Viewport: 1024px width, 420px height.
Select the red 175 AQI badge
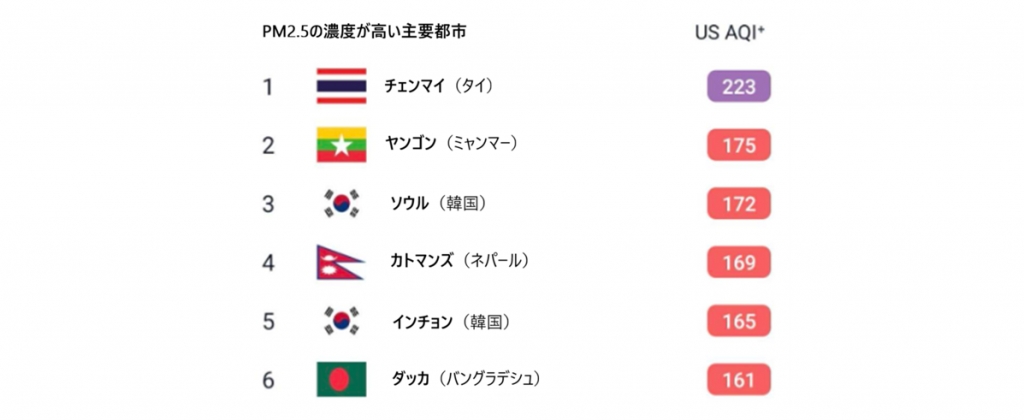click(738, 145)
